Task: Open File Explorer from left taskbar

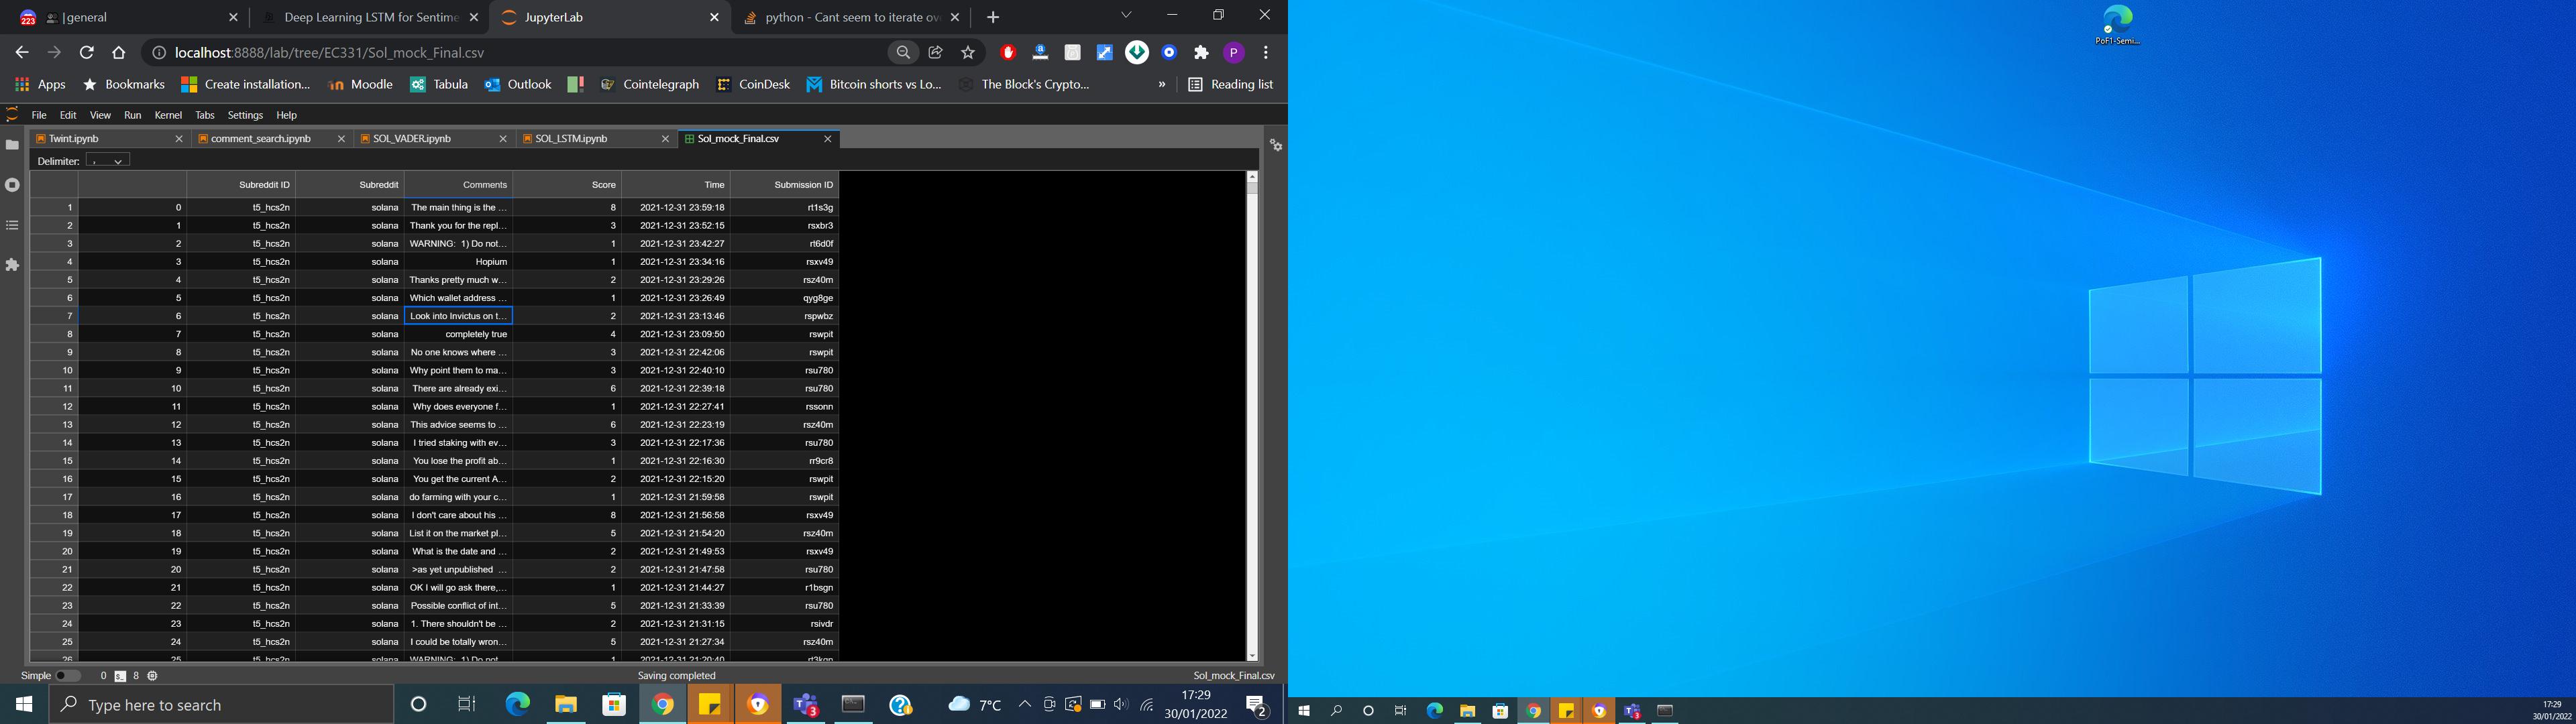Action: coord(566,704)
